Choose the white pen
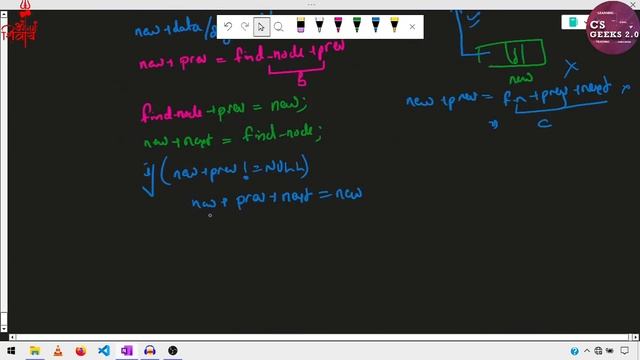This screenshot has height=360, width=640. click(319, 25)
